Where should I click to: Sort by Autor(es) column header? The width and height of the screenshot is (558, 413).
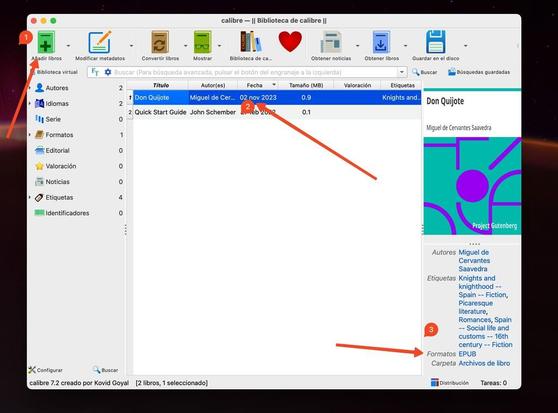pos(213,85)
